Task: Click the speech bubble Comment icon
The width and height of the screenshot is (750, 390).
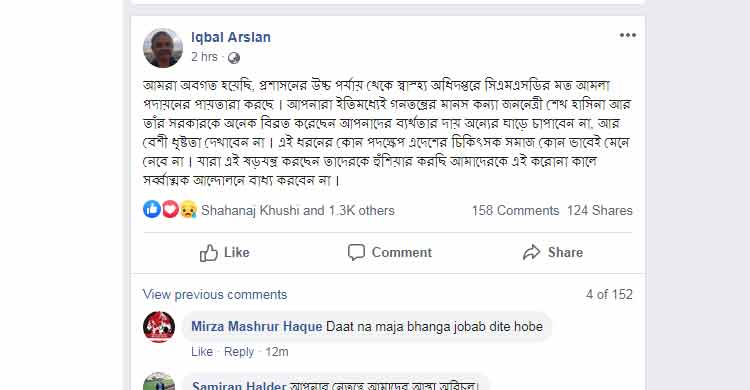Action: [356, 252]
